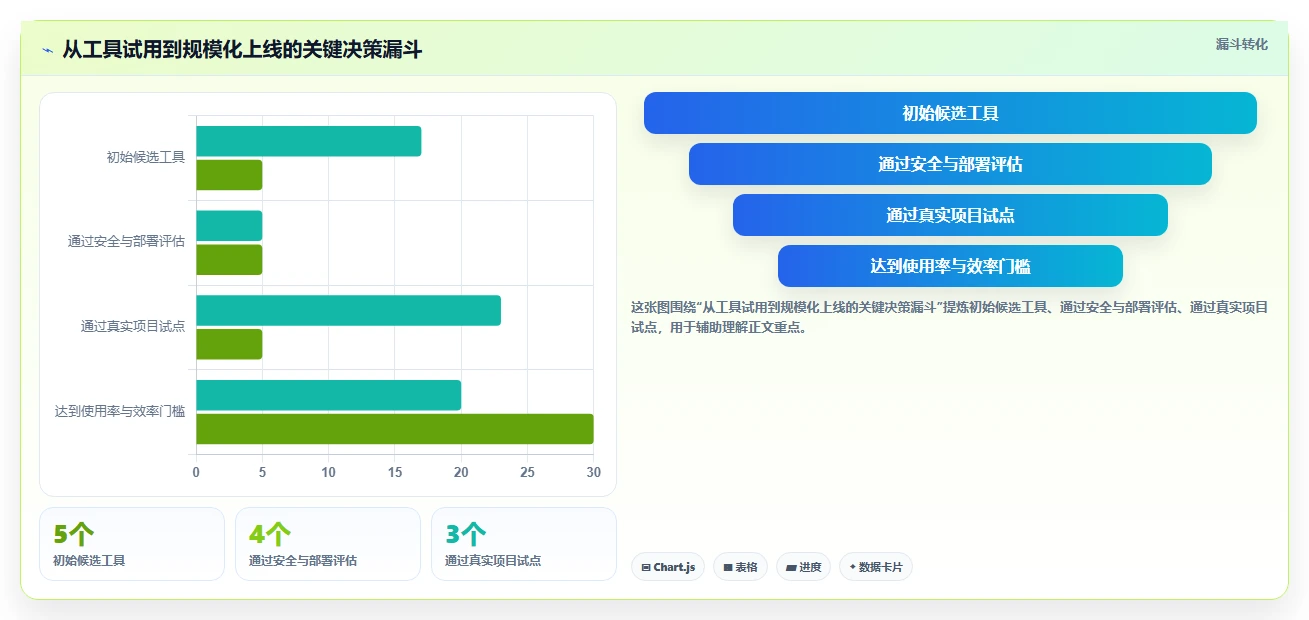Viewport: 1309px width, 620px height.
Task: Open the 3个 通过真实项目试点 stat card
Action: tap(524, 544)
